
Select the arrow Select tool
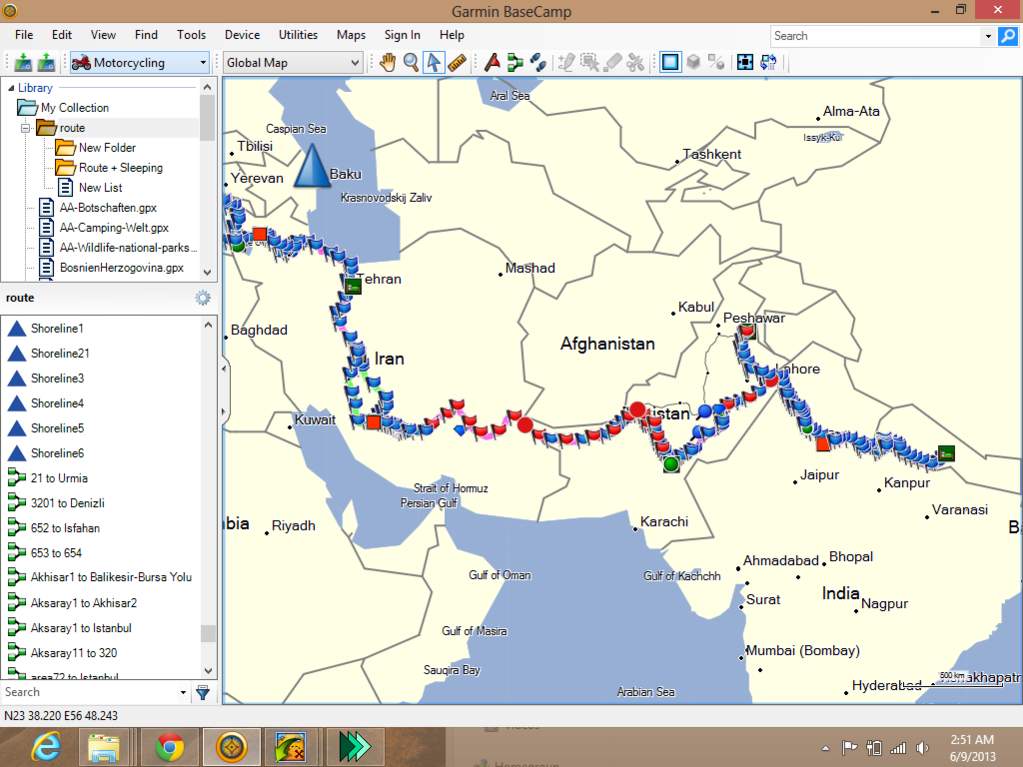(x=433, y=63)
